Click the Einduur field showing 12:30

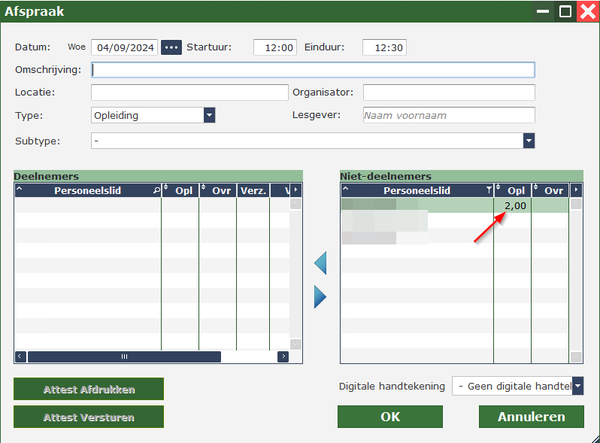(385, 47)
